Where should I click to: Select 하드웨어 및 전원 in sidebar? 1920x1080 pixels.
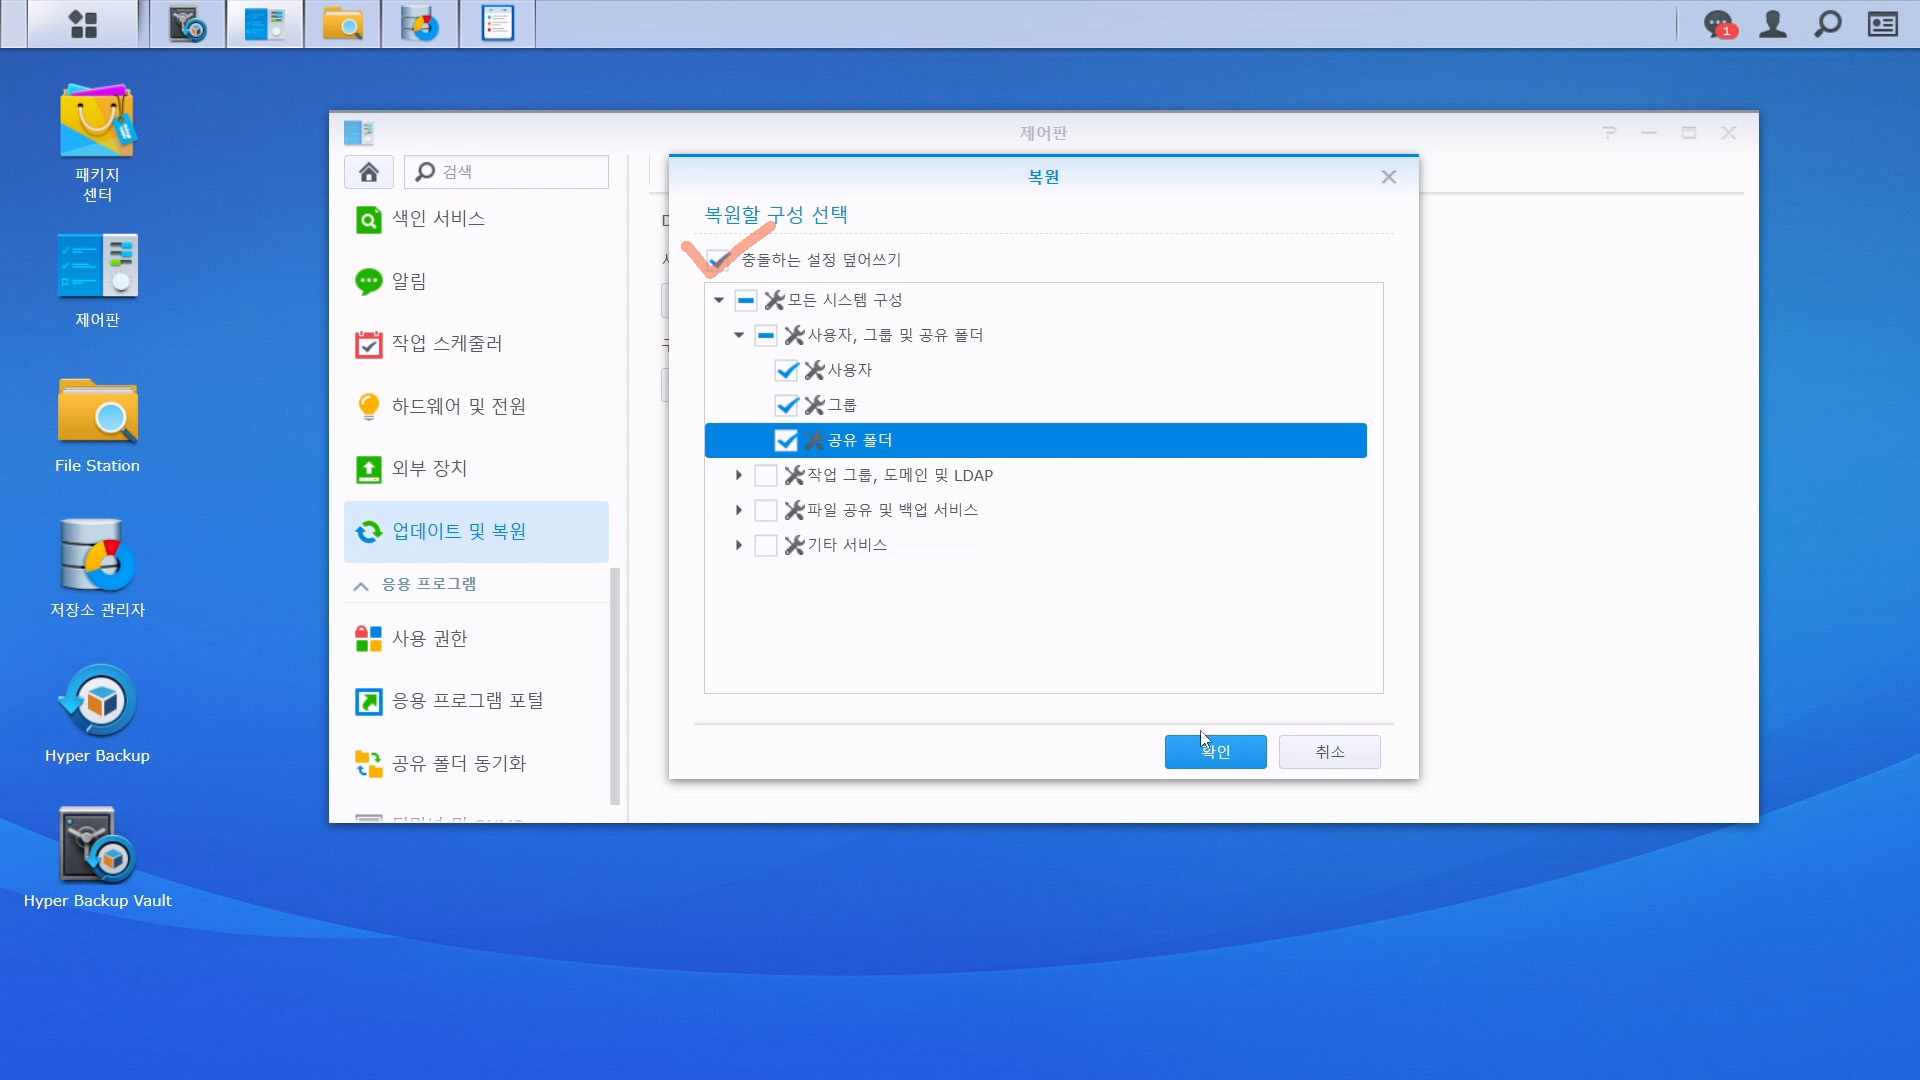[x=458, y=406]
